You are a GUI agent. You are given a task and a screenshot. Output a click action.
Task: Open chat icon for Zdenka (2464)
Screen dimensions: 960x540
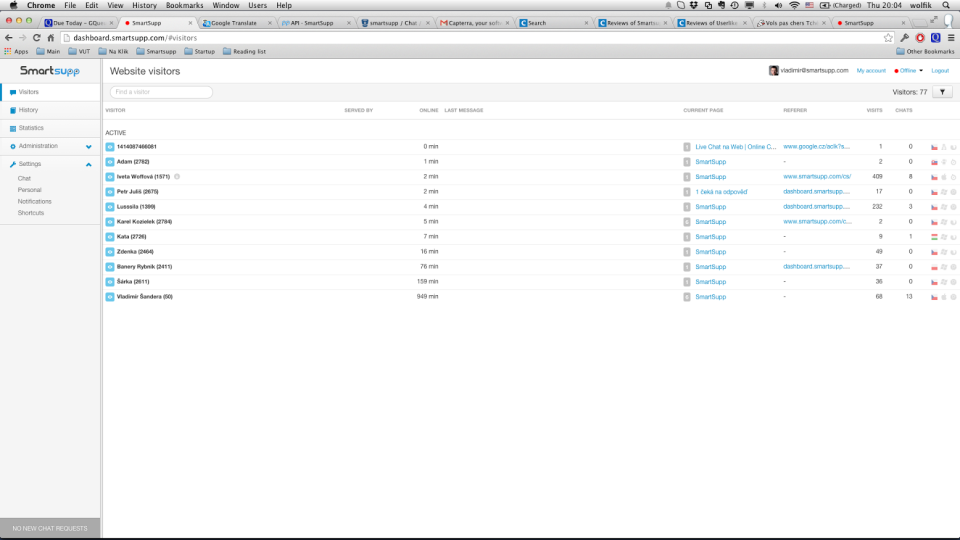click(110, 252)
